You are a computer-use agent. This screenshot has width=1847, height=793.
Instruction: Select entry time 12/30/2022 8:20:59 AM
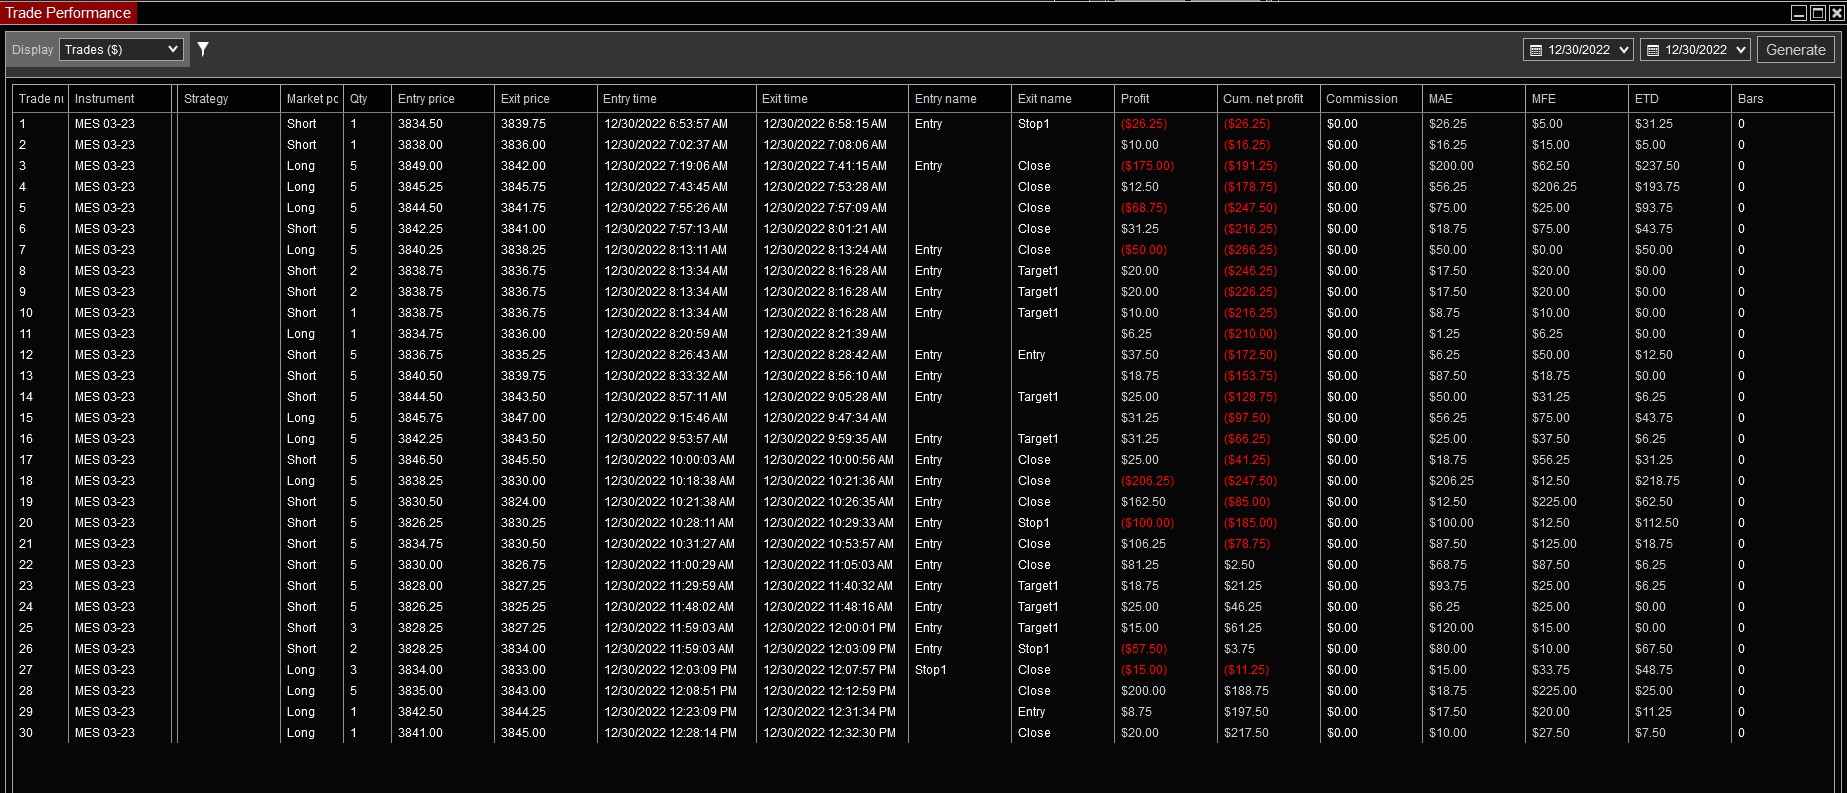click(x=666, y=334)
